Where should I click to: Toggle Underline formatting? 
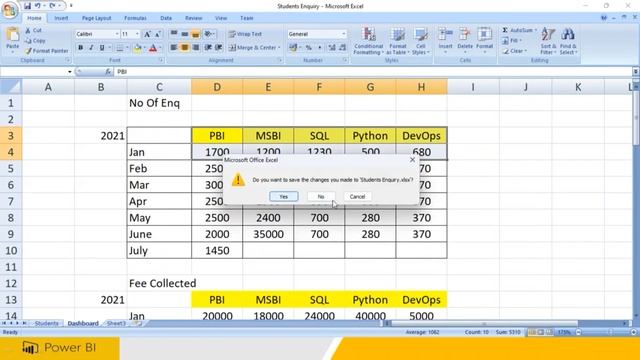point(102,48)
